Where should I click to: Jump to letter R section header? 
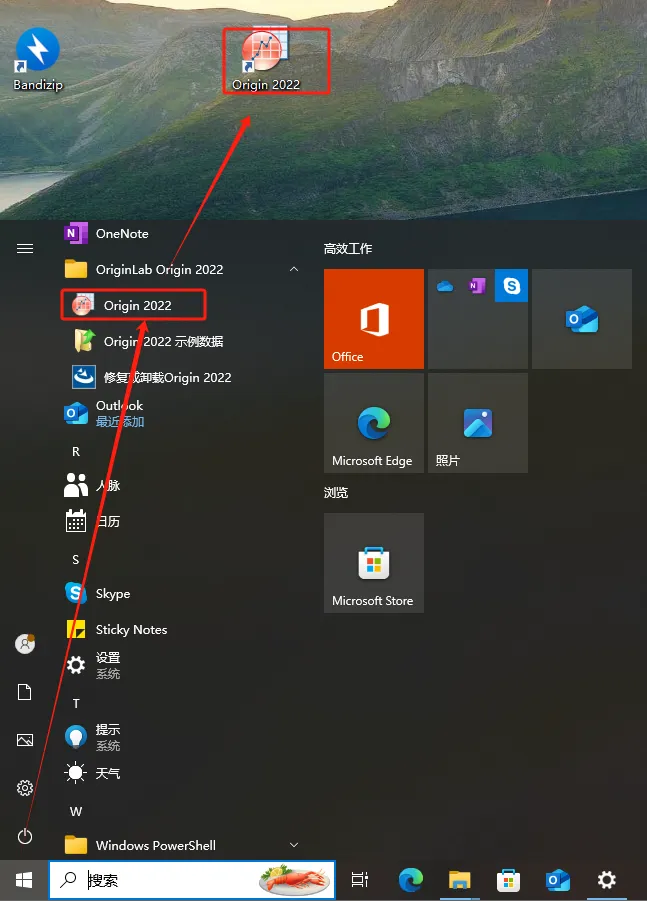[x=76, y=452]
